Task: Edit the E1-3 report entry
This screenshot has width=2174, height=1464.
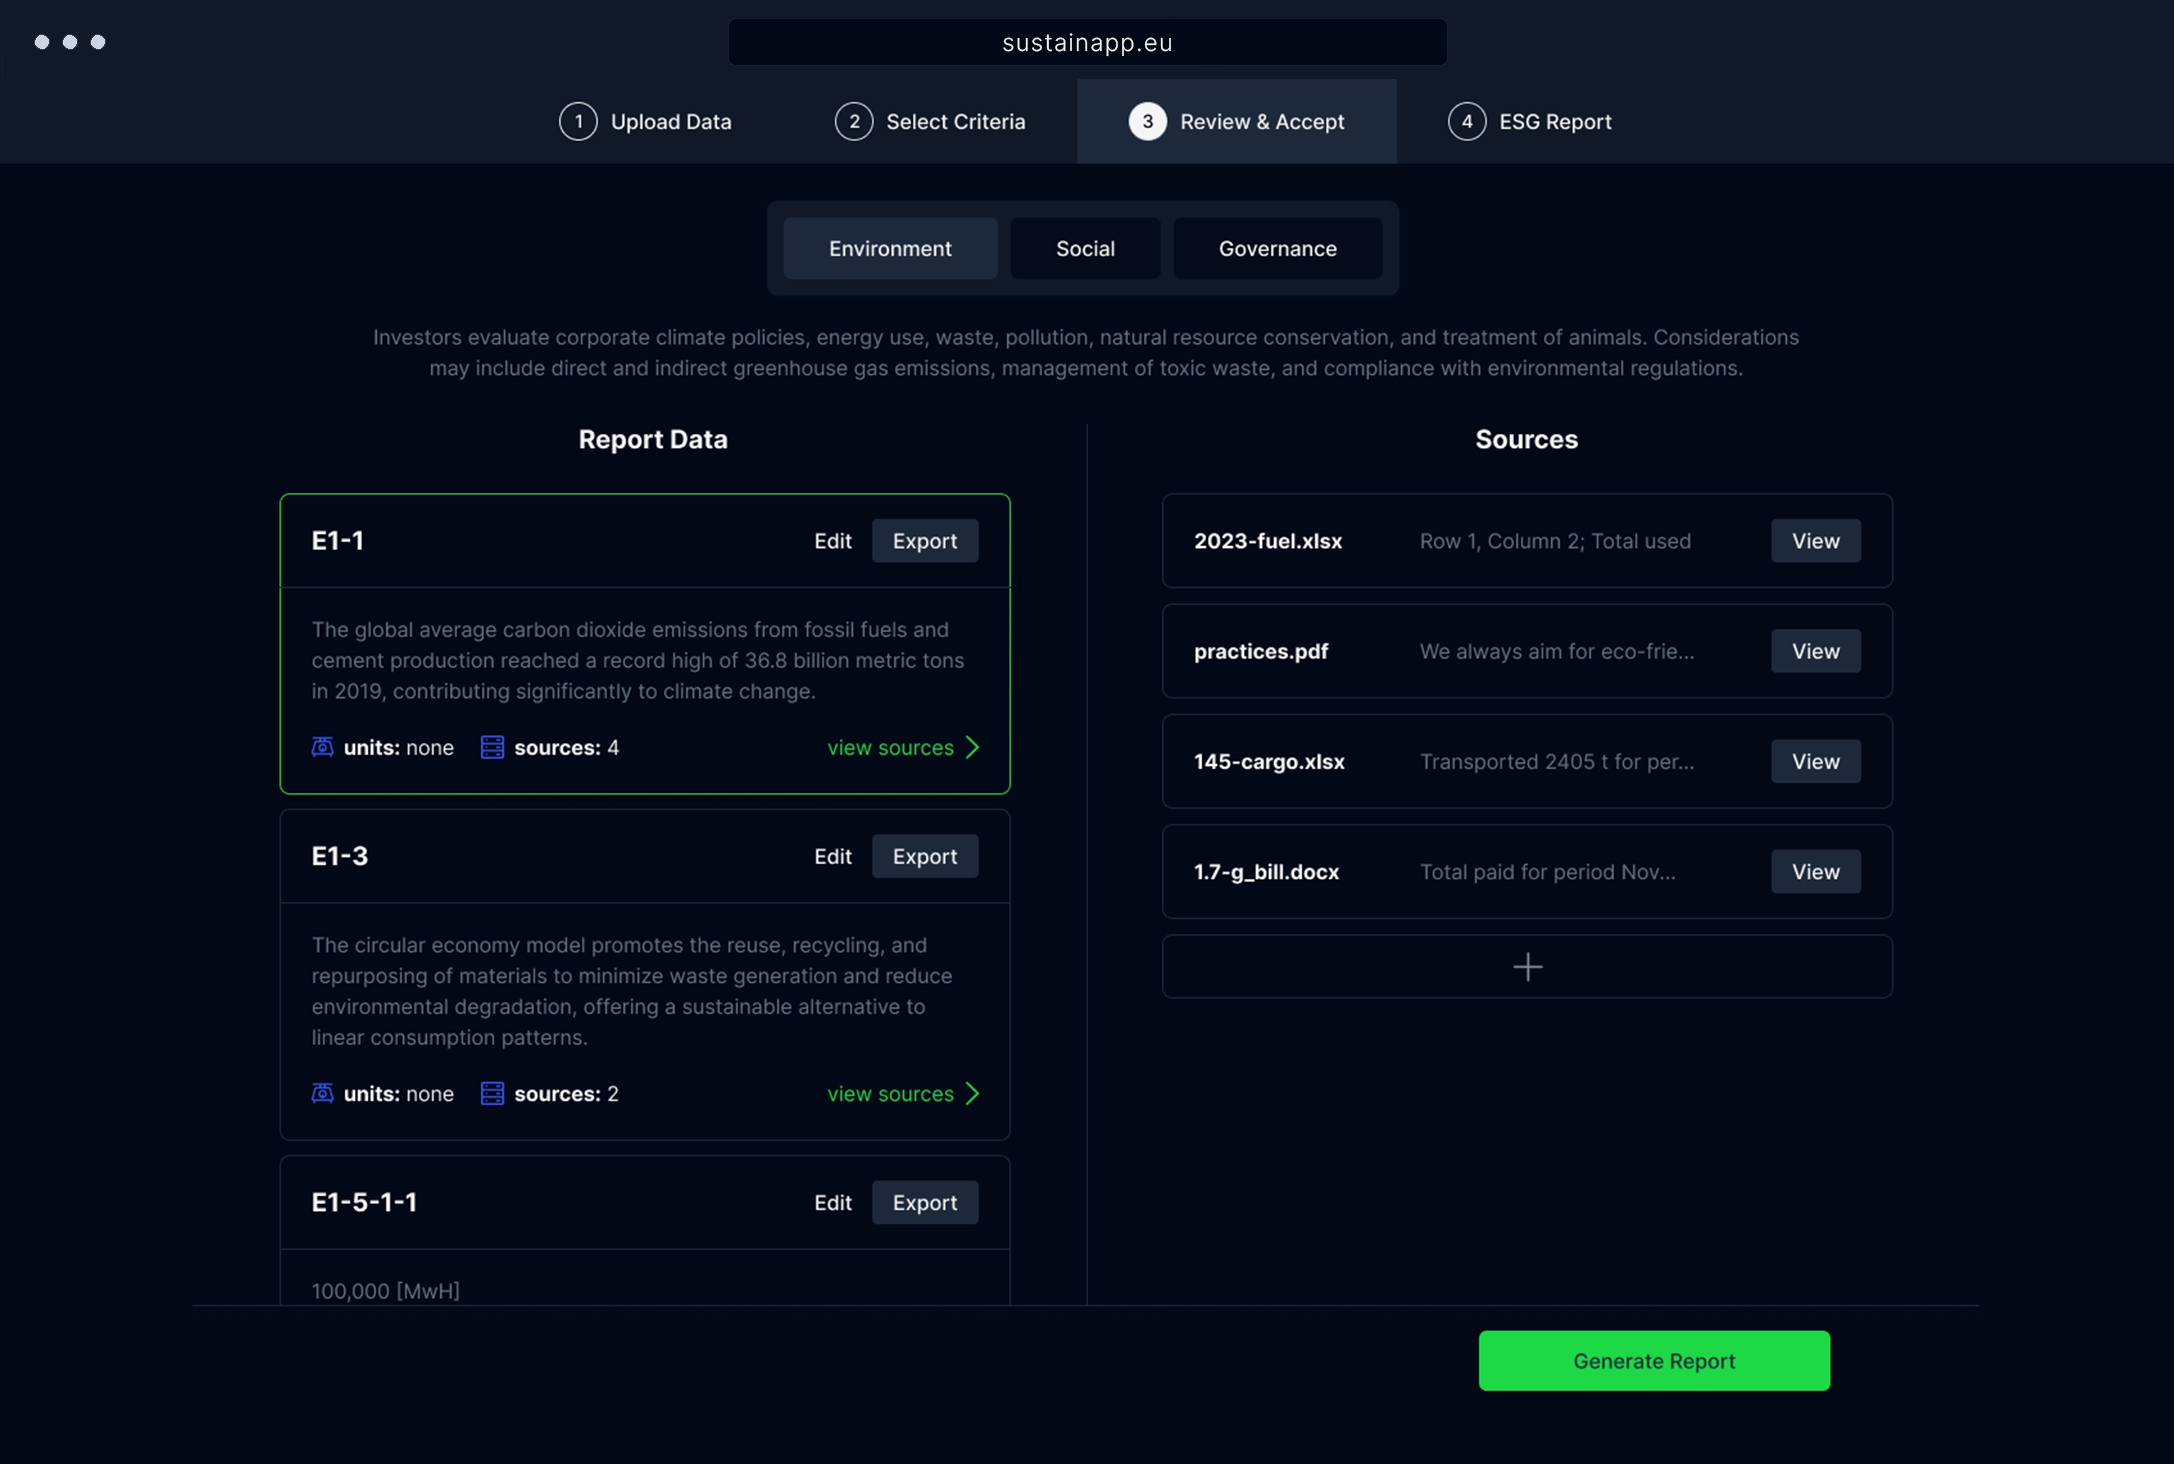Action: 832,856
